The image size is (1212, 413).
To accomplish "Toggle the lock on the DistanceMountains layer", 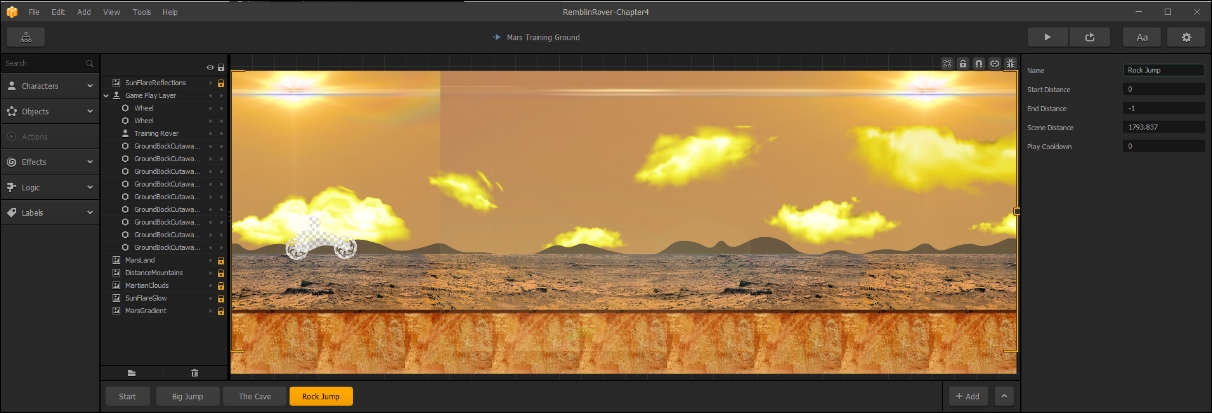I will point(221,273).
